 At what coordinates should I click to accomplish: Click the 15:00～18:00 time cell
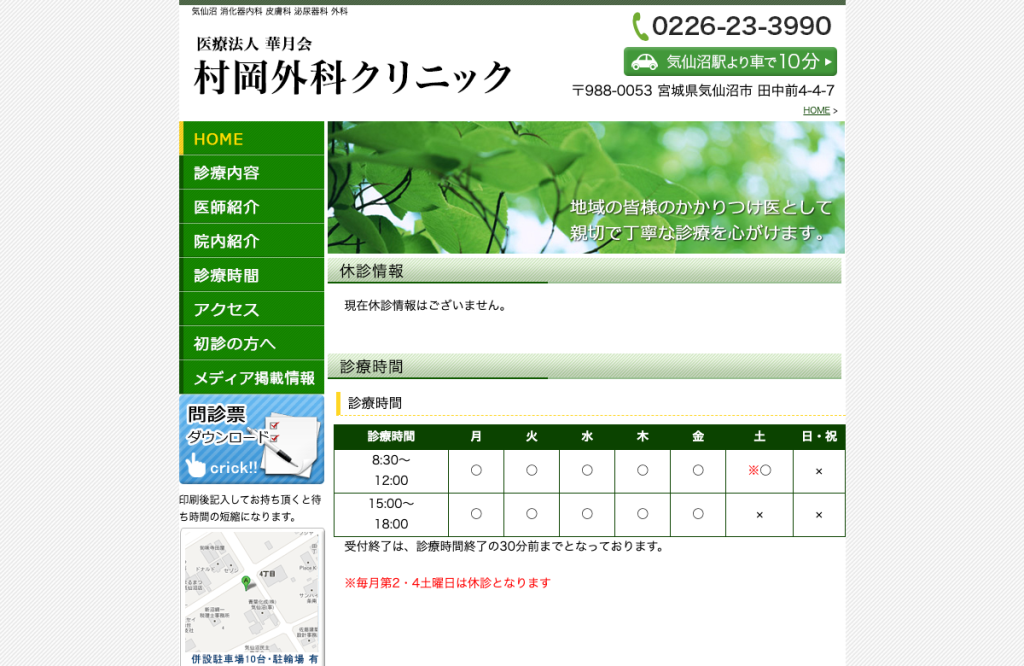tap(391, 515)
